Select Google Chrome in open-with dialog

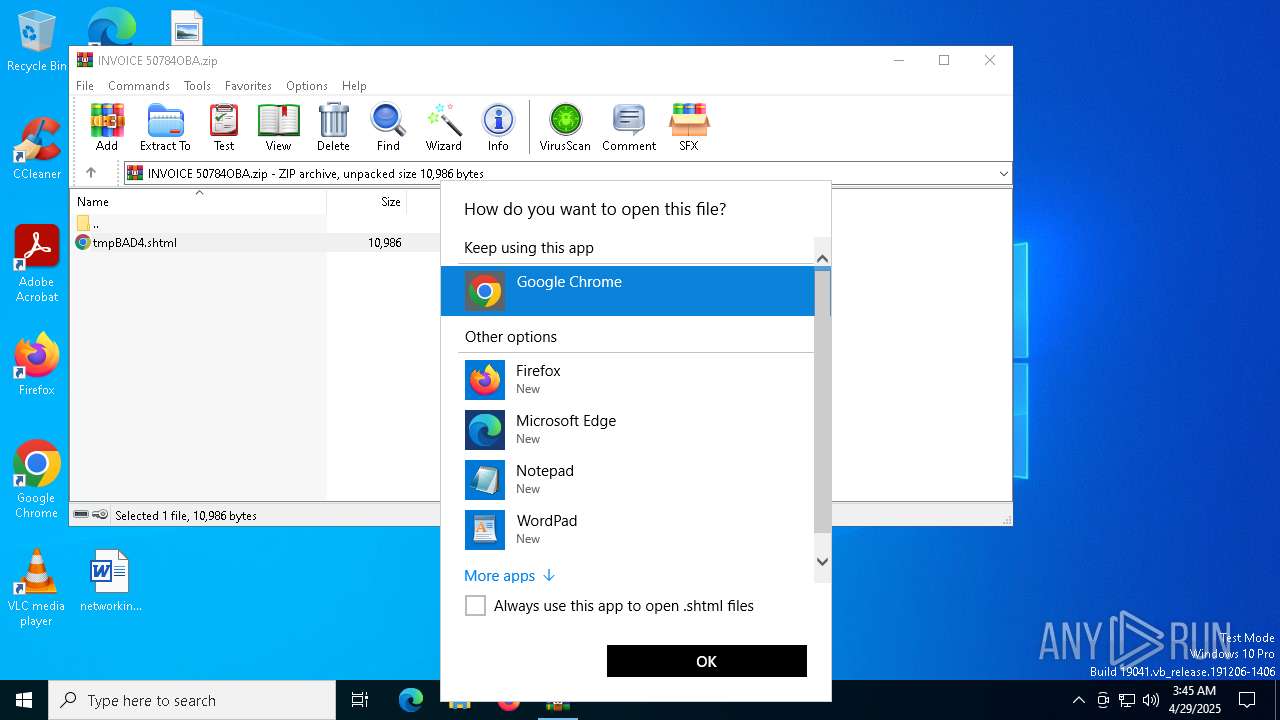tap(628, 291)
